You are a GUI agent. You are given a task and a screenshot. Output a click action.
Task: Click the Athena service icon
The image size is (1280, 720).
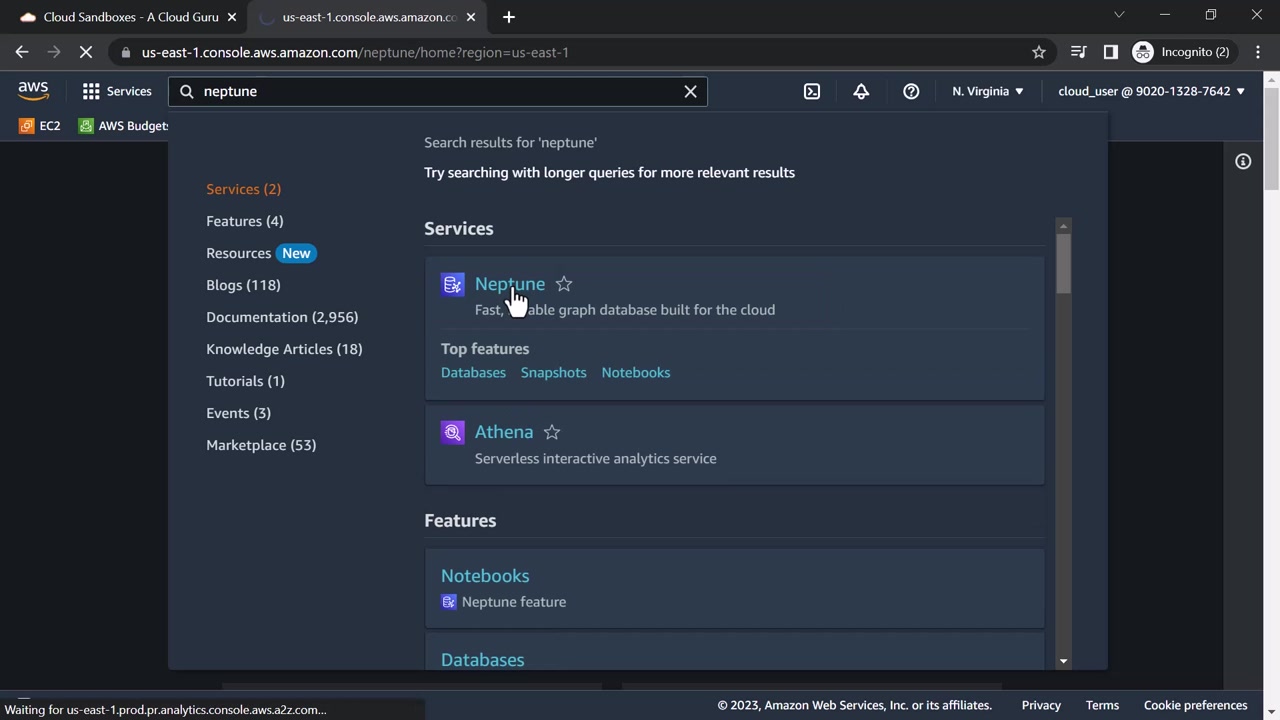point(453,432)
